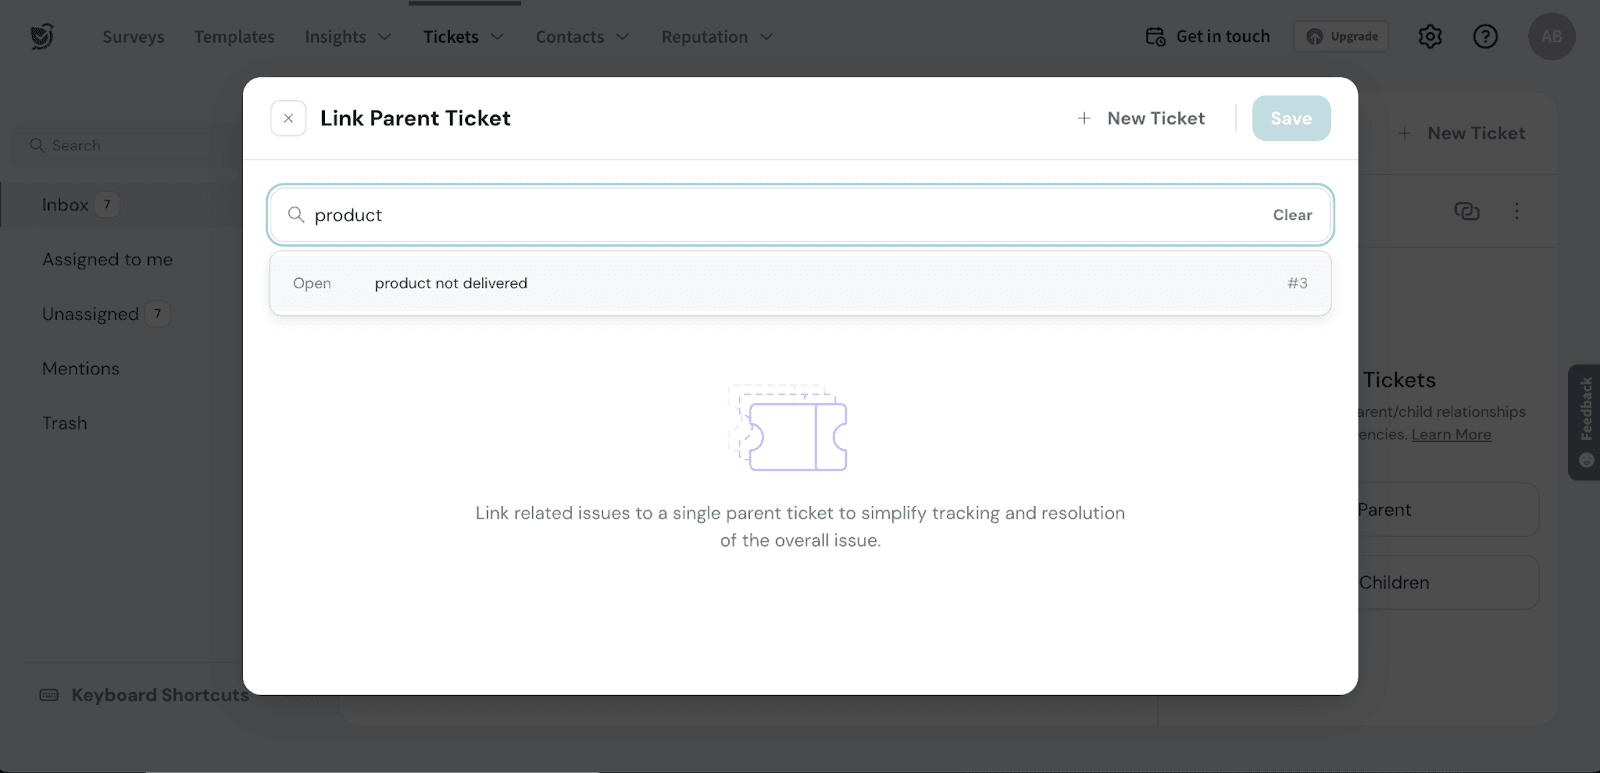
Task: Open the Surveys tab
Action: click(133, 37)
